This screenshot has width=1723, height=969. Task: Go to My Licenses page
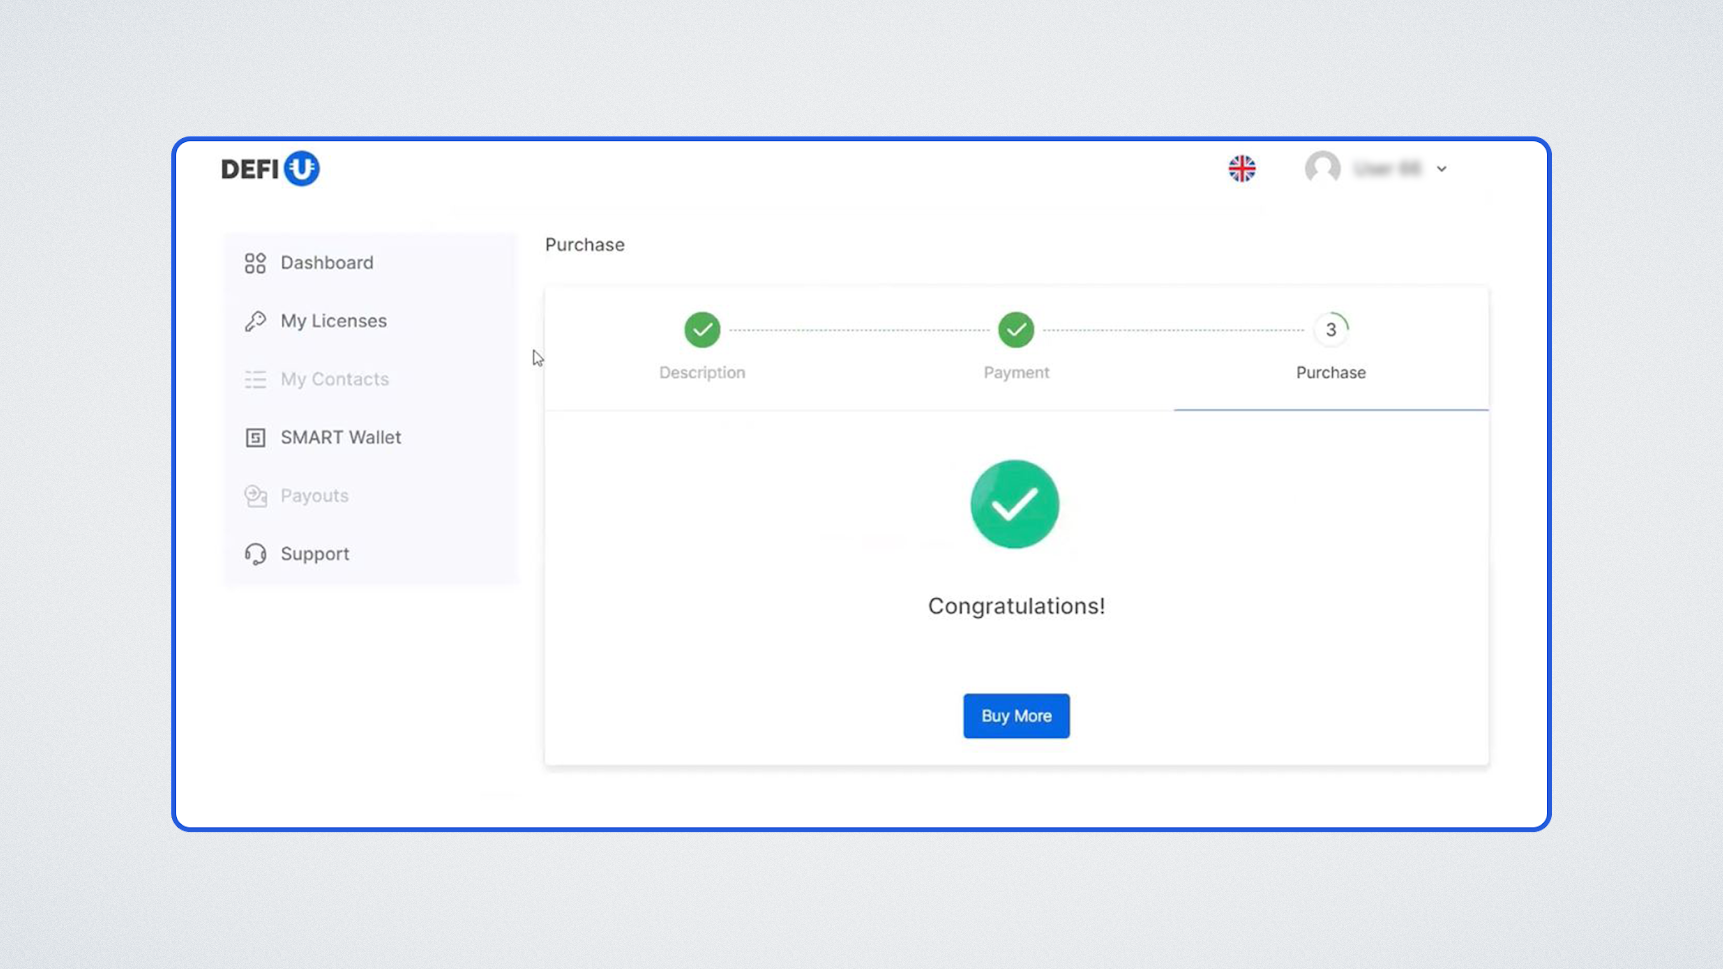point(333,321)
